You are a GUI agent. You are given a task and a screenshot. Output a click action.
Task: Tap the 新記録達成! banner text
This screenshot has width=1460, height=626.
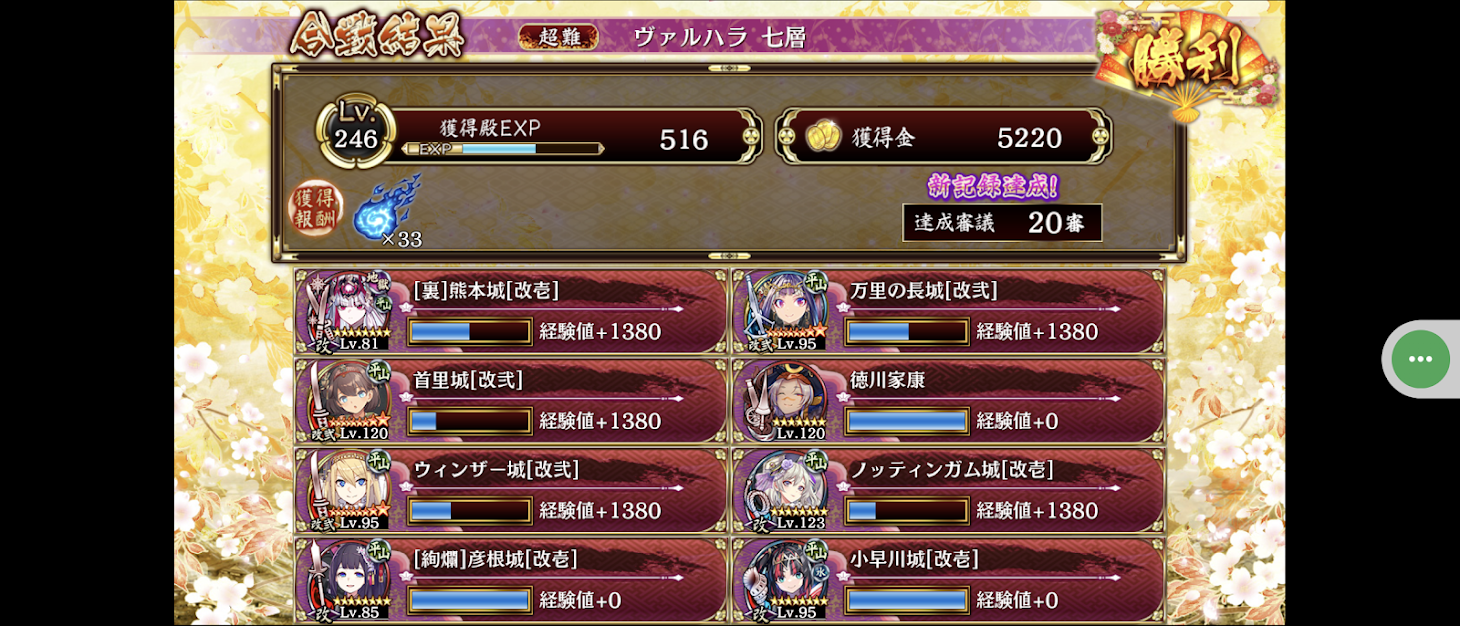[993, 186]
